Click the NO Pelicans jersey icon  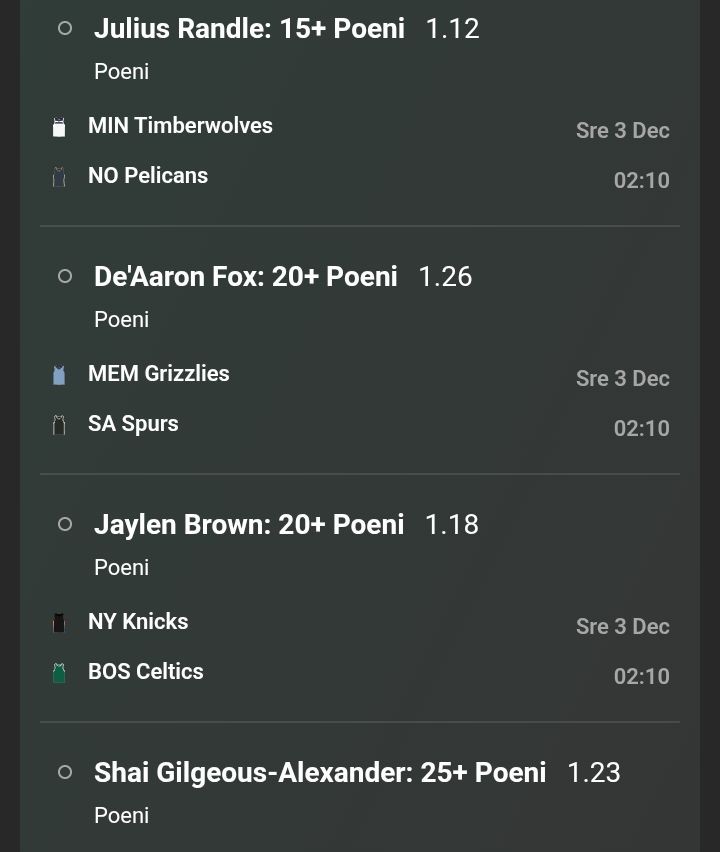point(59,177)
